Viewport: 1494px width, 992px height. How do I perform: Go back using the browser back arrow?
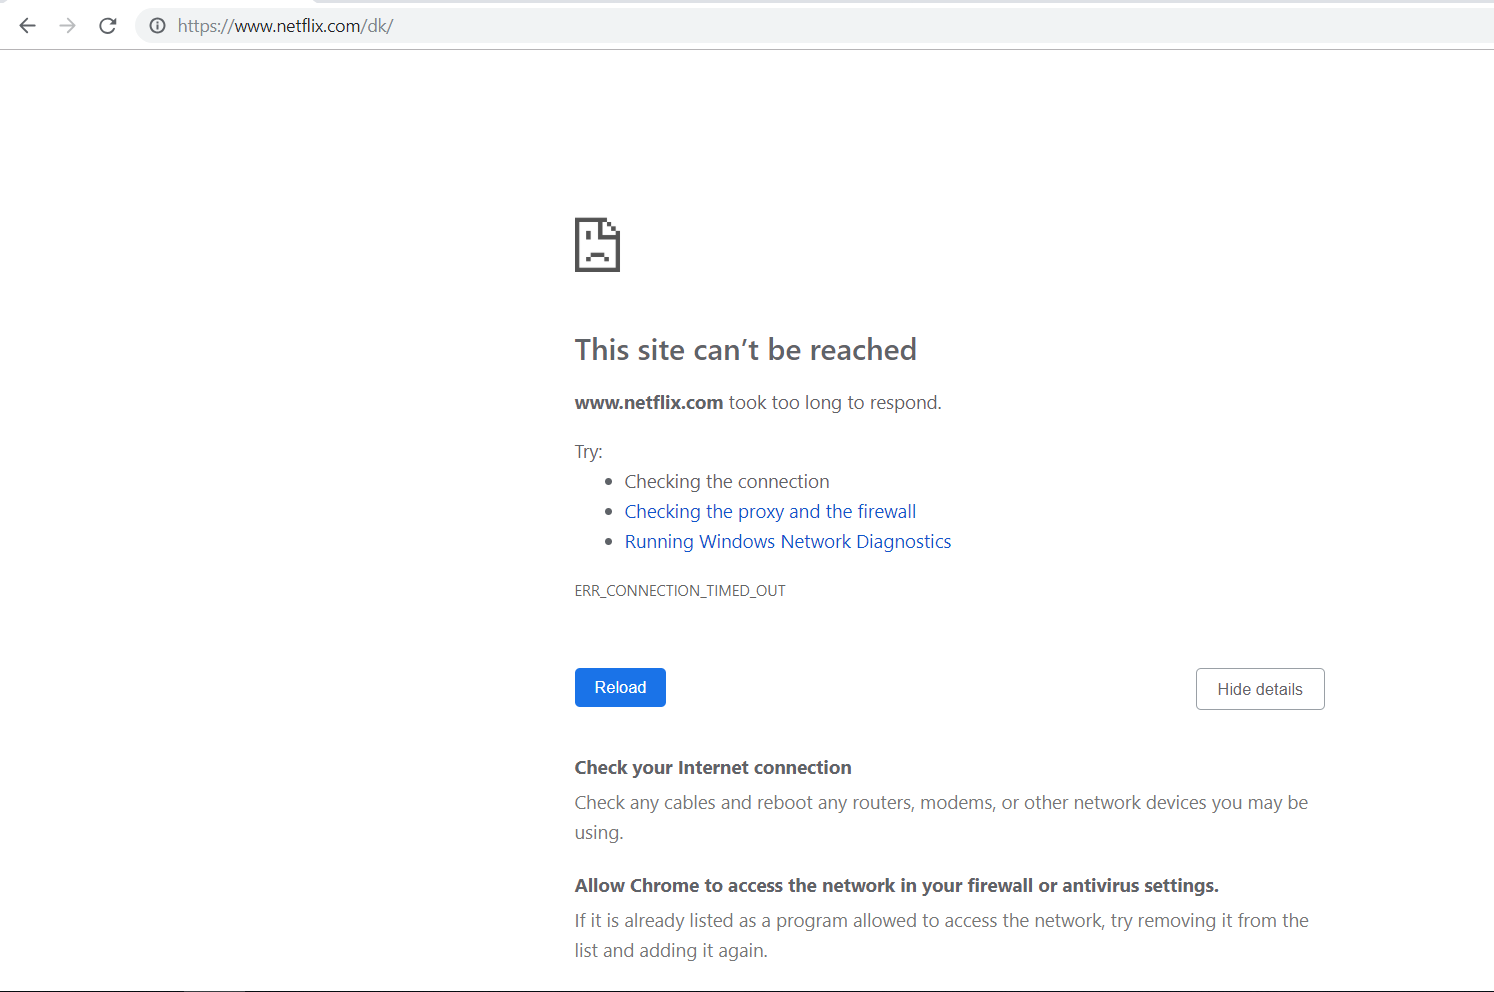pyautogui.click(x=27, y=26)
